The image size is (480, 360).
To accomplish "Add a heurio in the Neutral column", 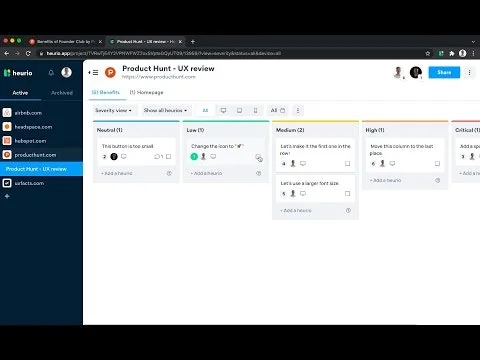I will click(117, 173).
